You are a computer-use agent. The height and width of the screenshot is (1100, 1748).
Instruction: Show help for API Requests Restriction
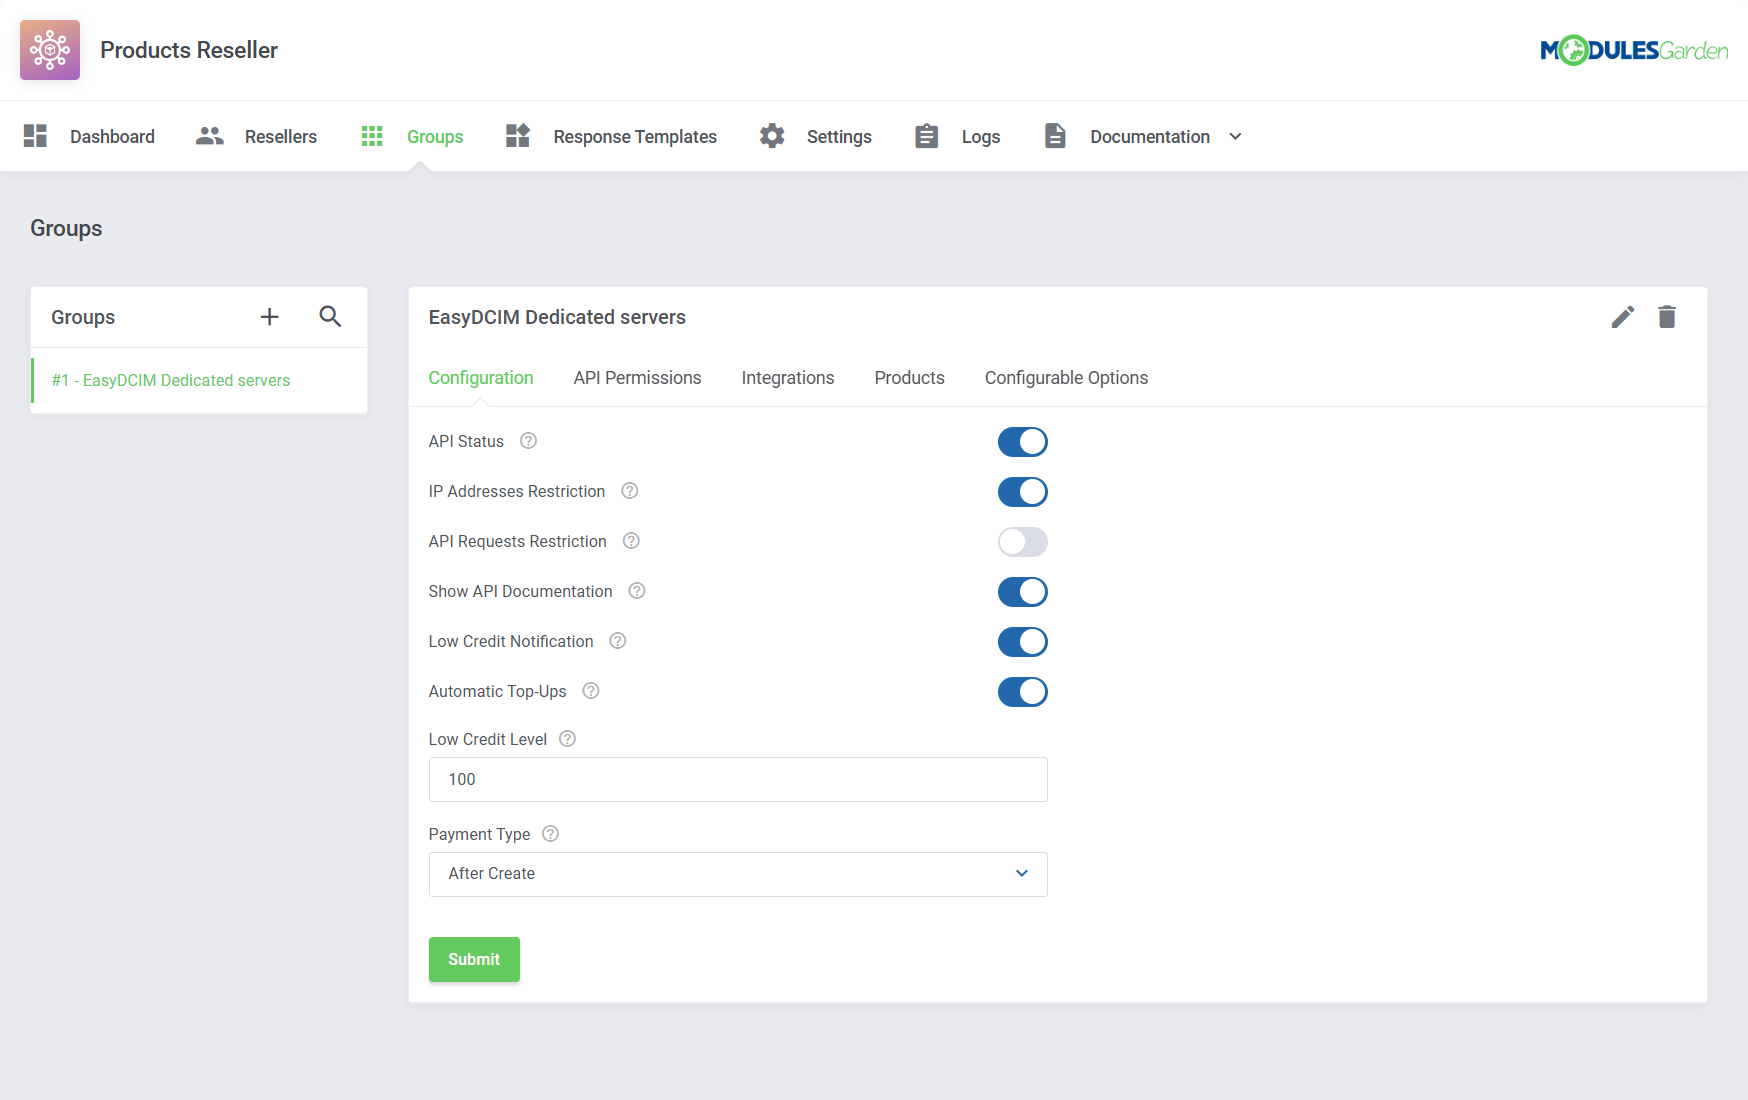click(631, 541)
